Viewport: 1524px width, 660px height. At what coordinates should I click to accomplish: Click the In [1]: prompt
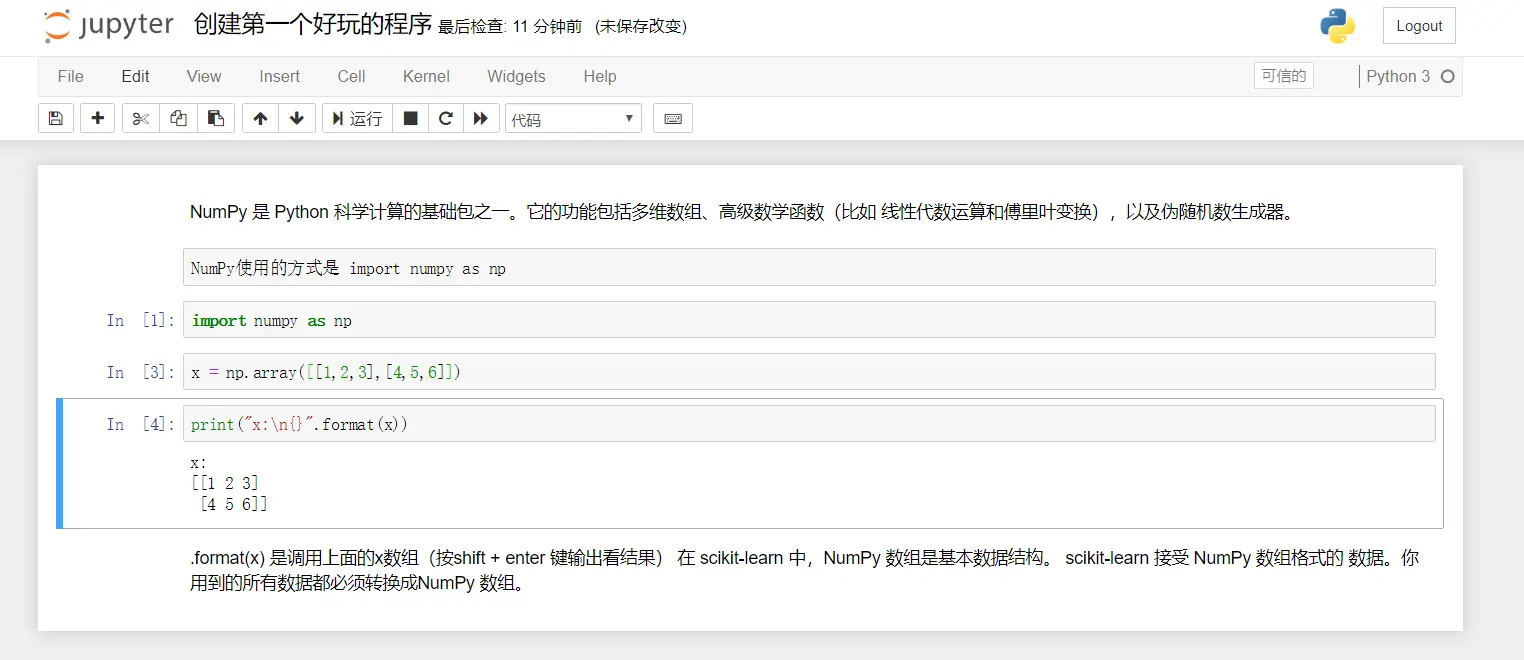click(140, 320)
